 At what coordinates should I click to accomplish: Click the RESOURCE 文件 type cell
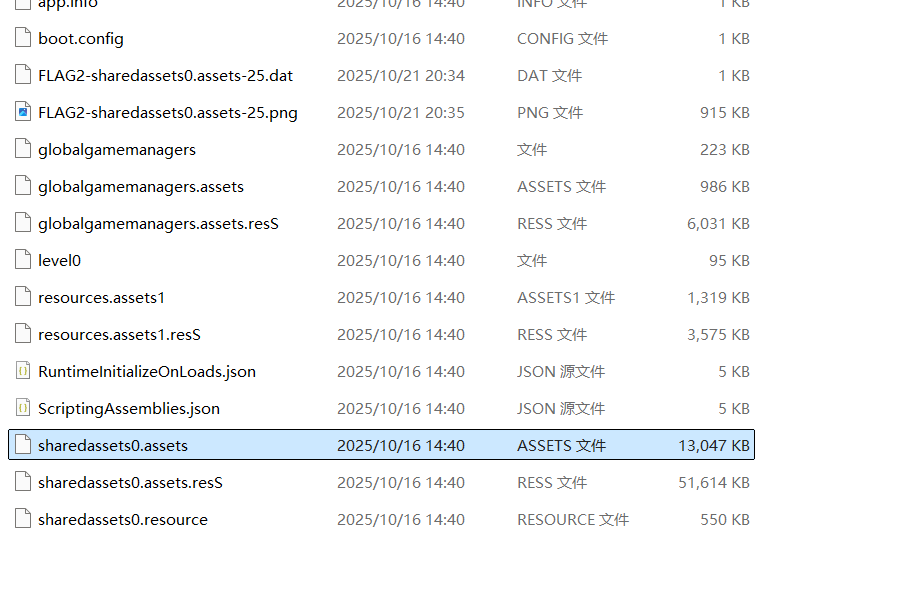[573, 519]
